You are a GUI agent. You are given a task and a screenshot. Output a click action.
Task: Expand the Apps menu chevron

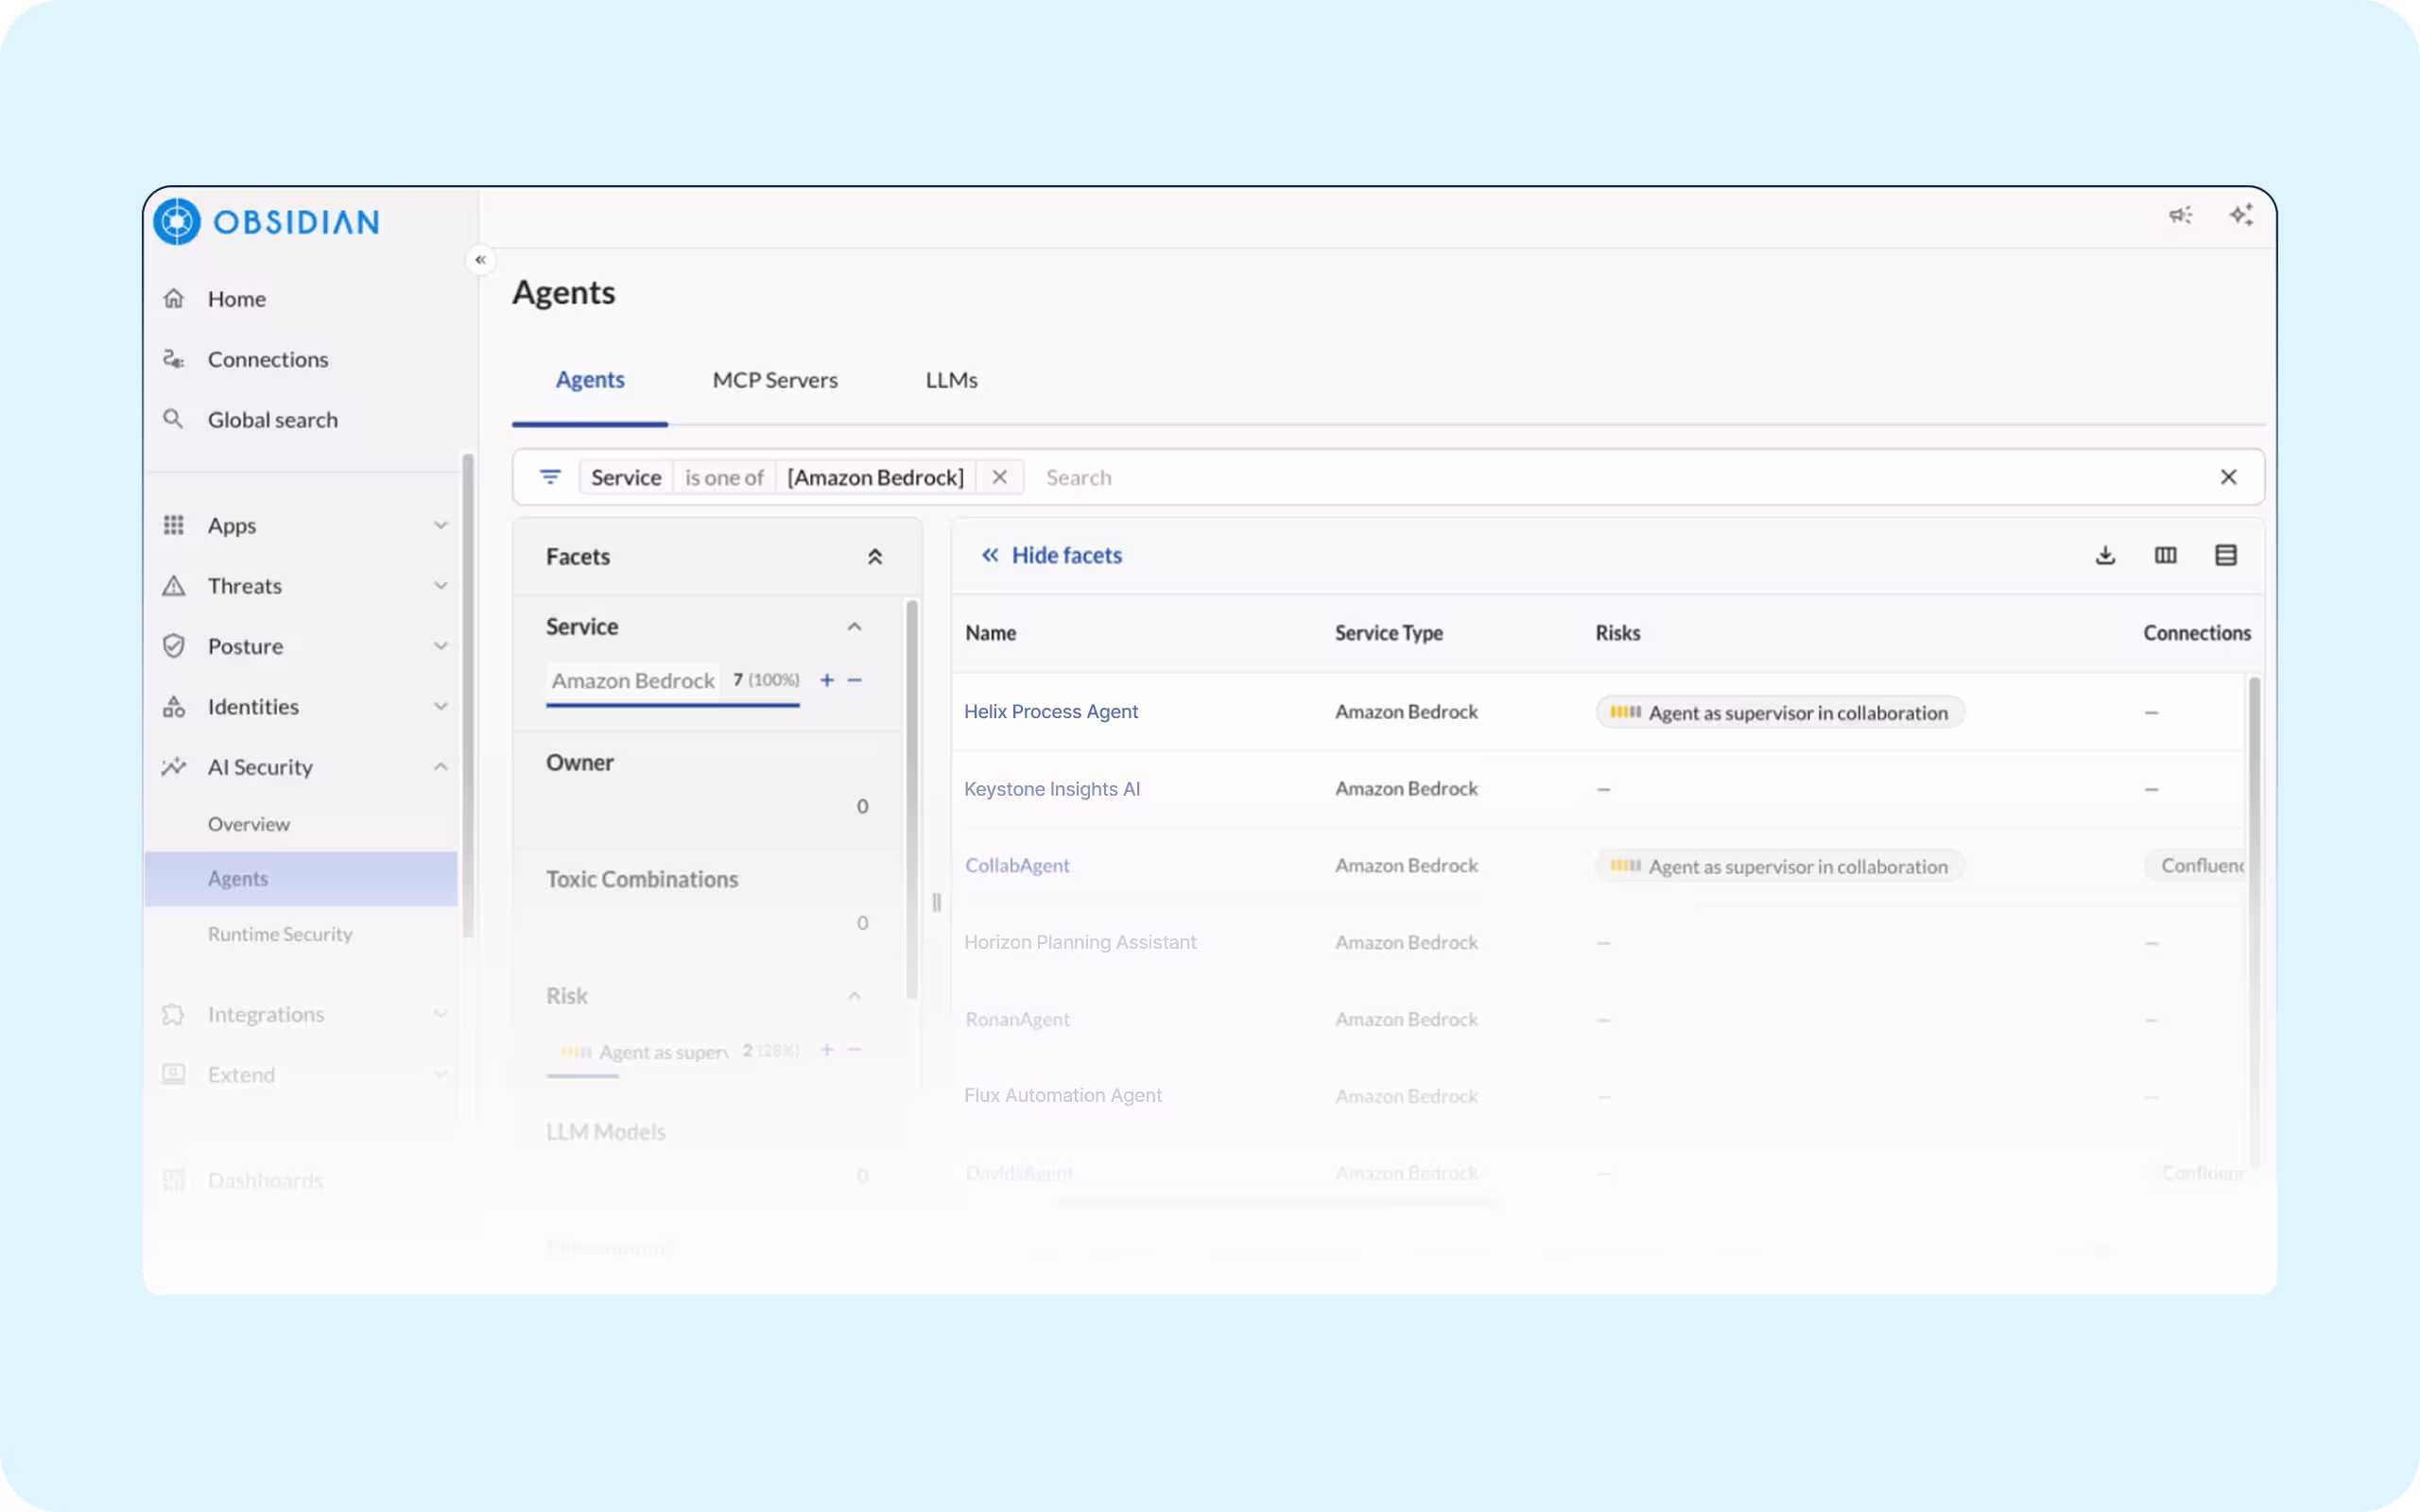441,525
